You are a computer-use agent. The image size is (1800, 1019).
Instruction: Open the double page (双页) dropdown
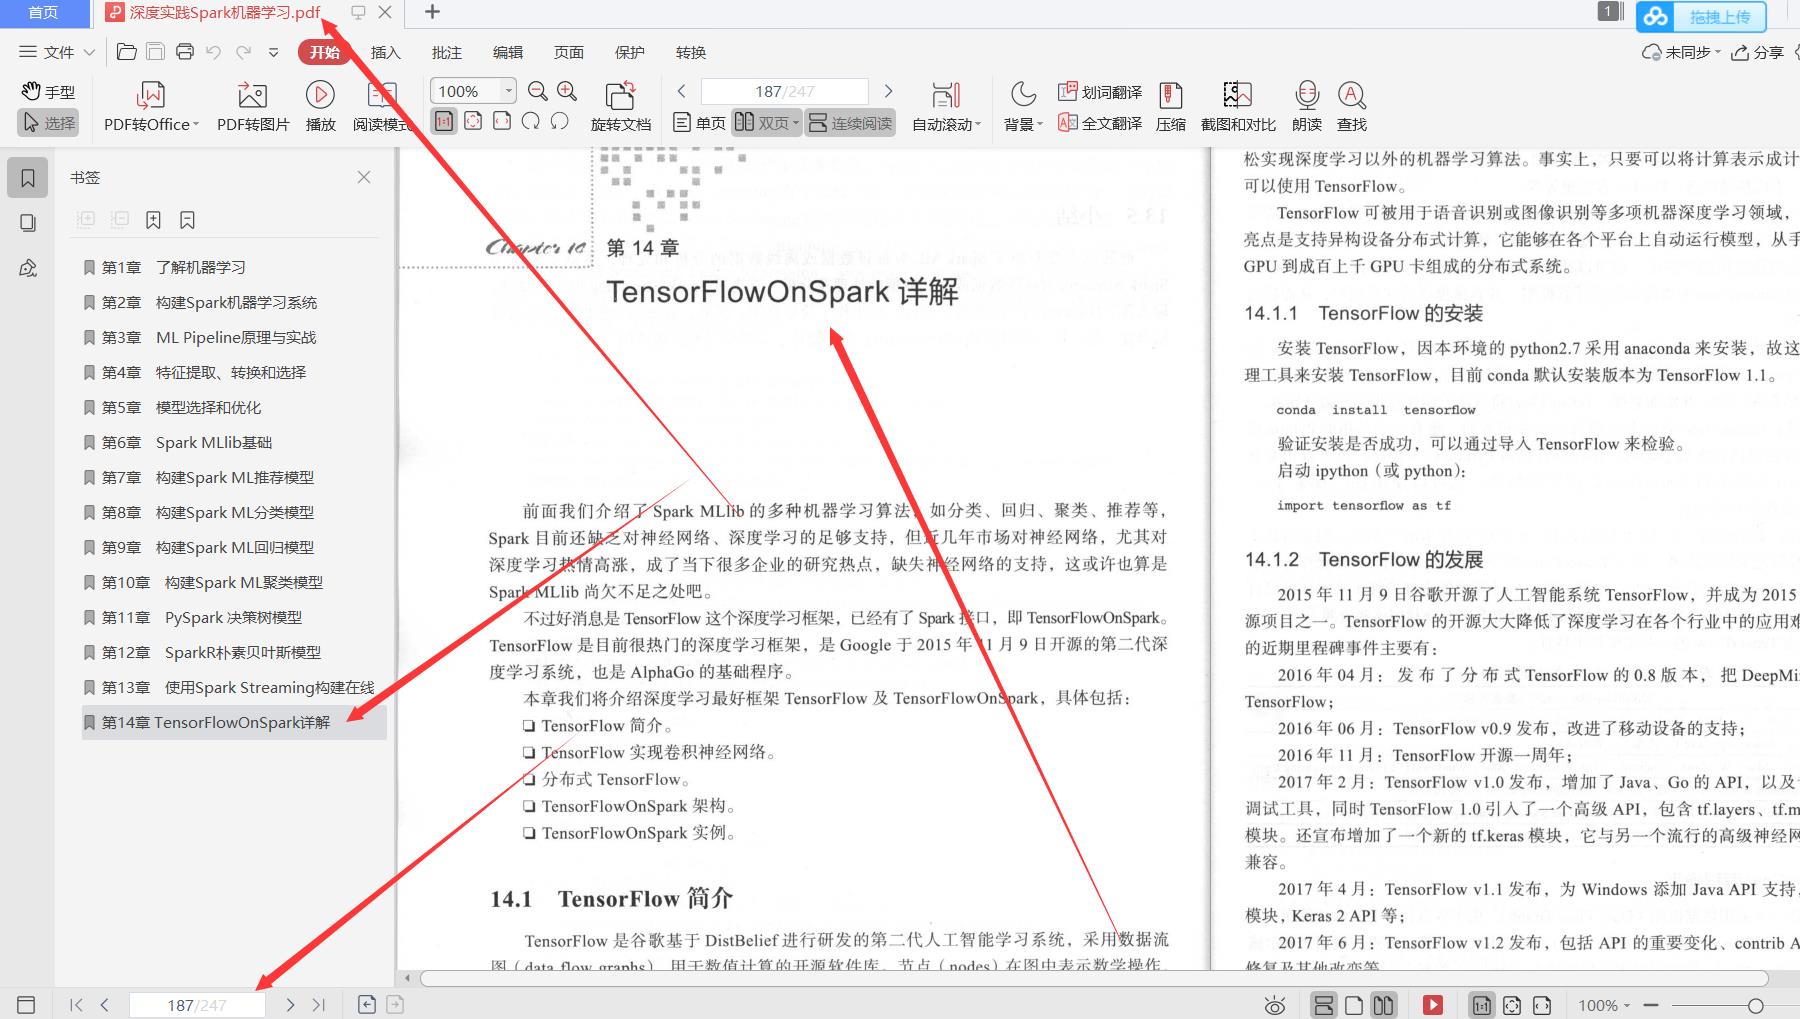point(767,123)
